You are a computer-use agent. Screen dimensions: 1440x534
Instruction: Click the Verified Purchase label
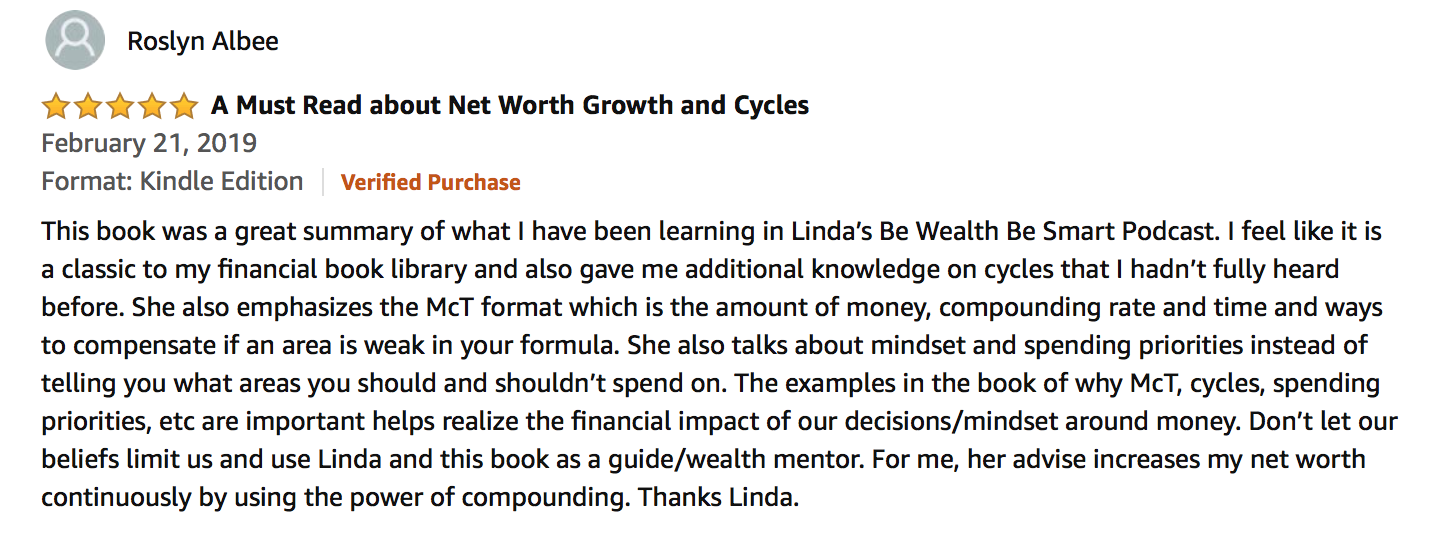[x=431, y=182]
